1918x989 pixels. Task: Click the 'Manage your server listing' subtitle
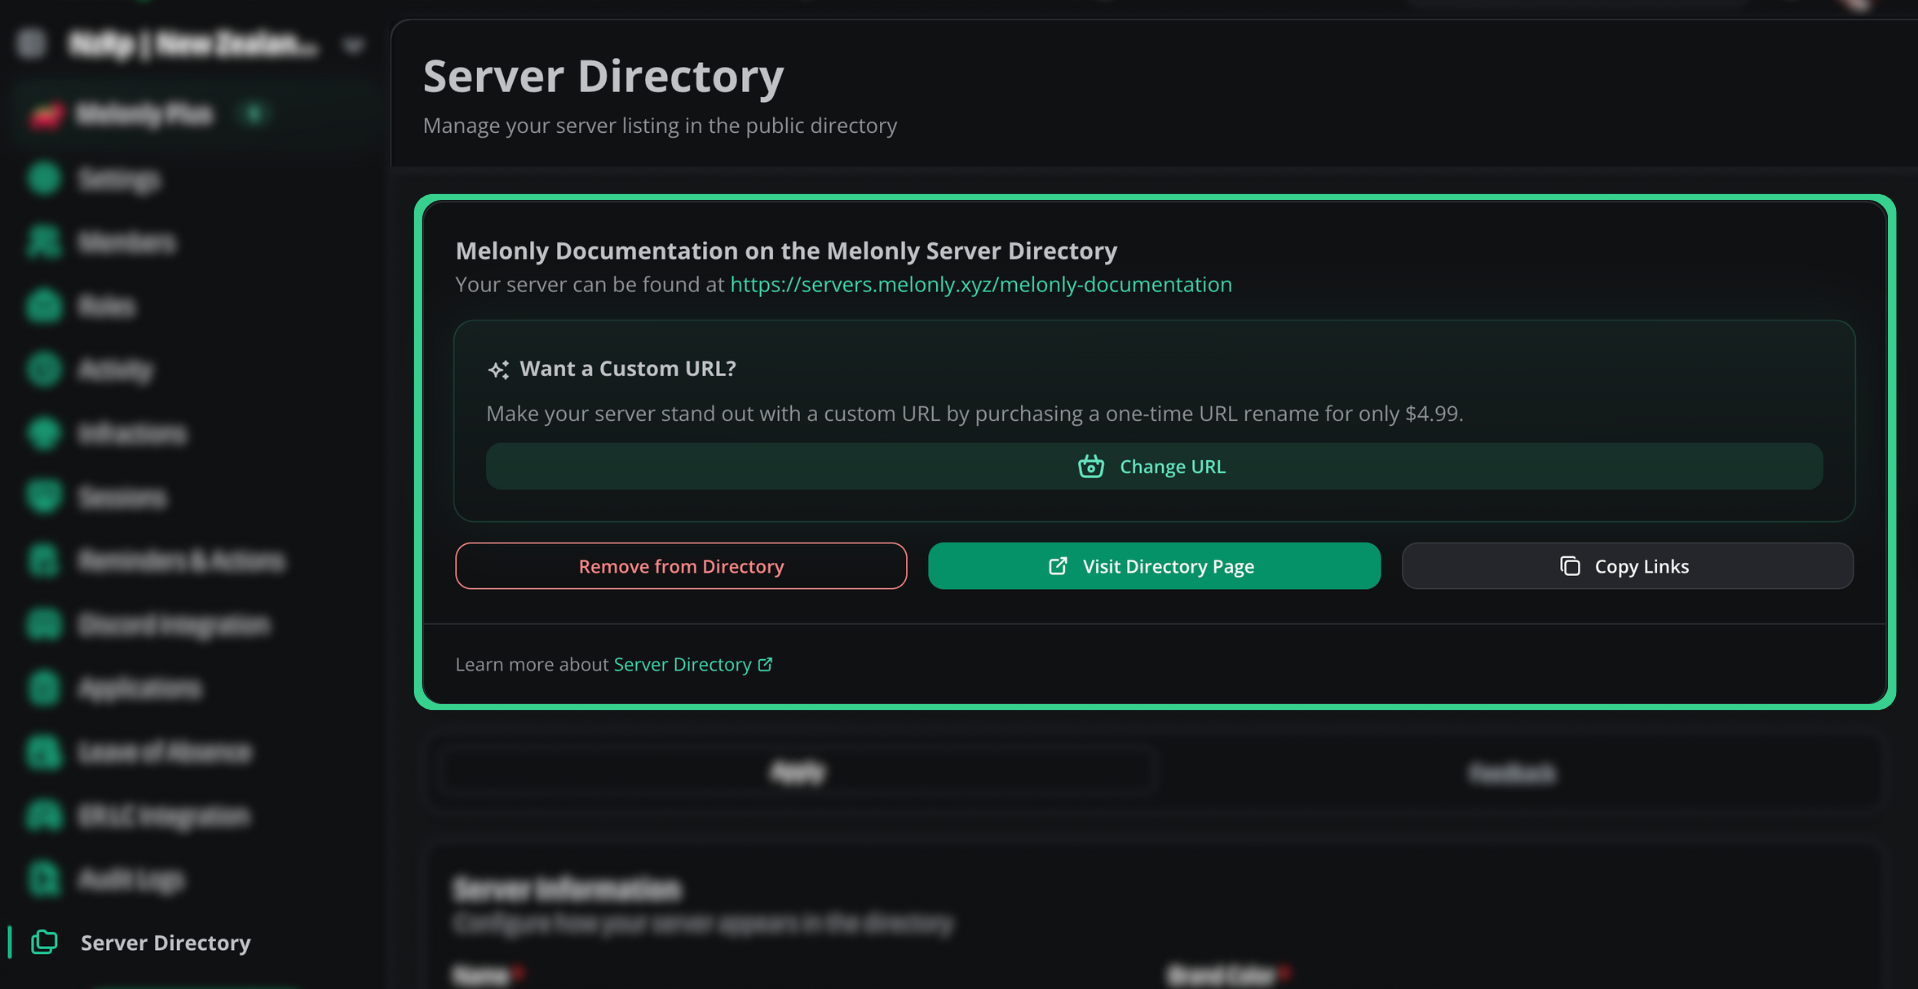click(660, 126)
